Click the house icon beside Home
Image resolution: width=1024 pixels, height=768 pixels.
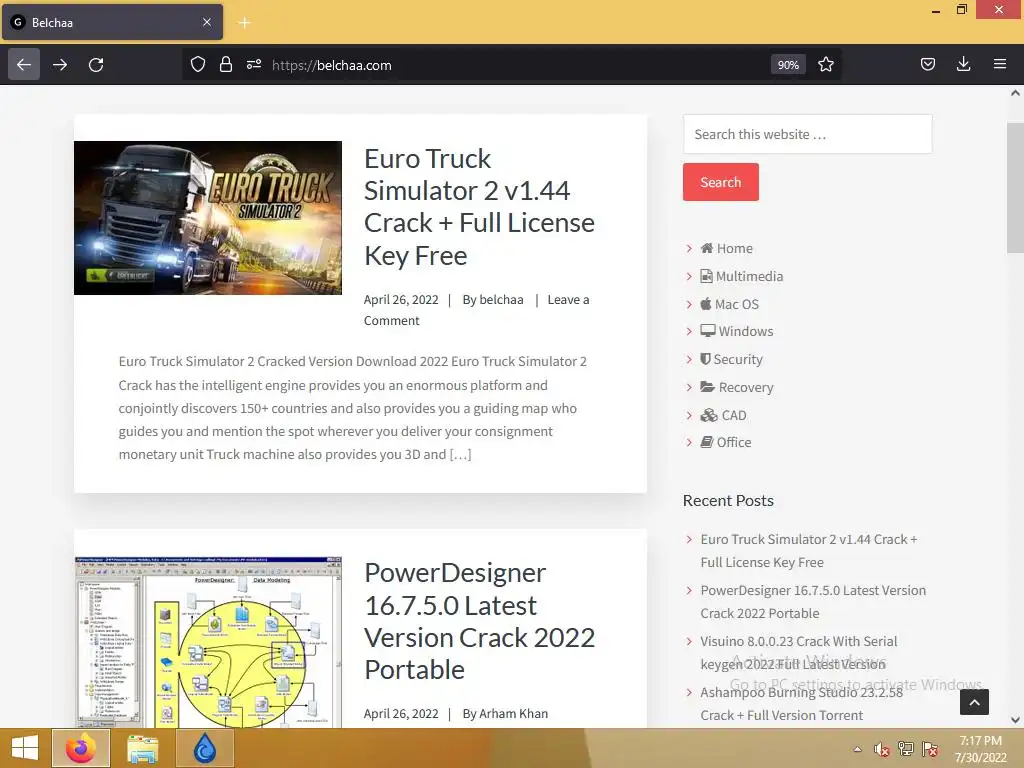click(x=707, y=248)
